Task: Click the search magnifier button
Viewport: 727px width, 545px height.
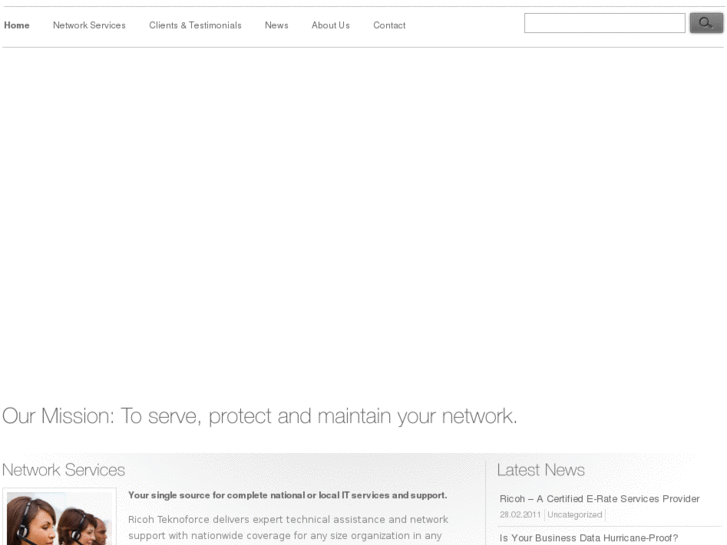Action: coord(706,23)
